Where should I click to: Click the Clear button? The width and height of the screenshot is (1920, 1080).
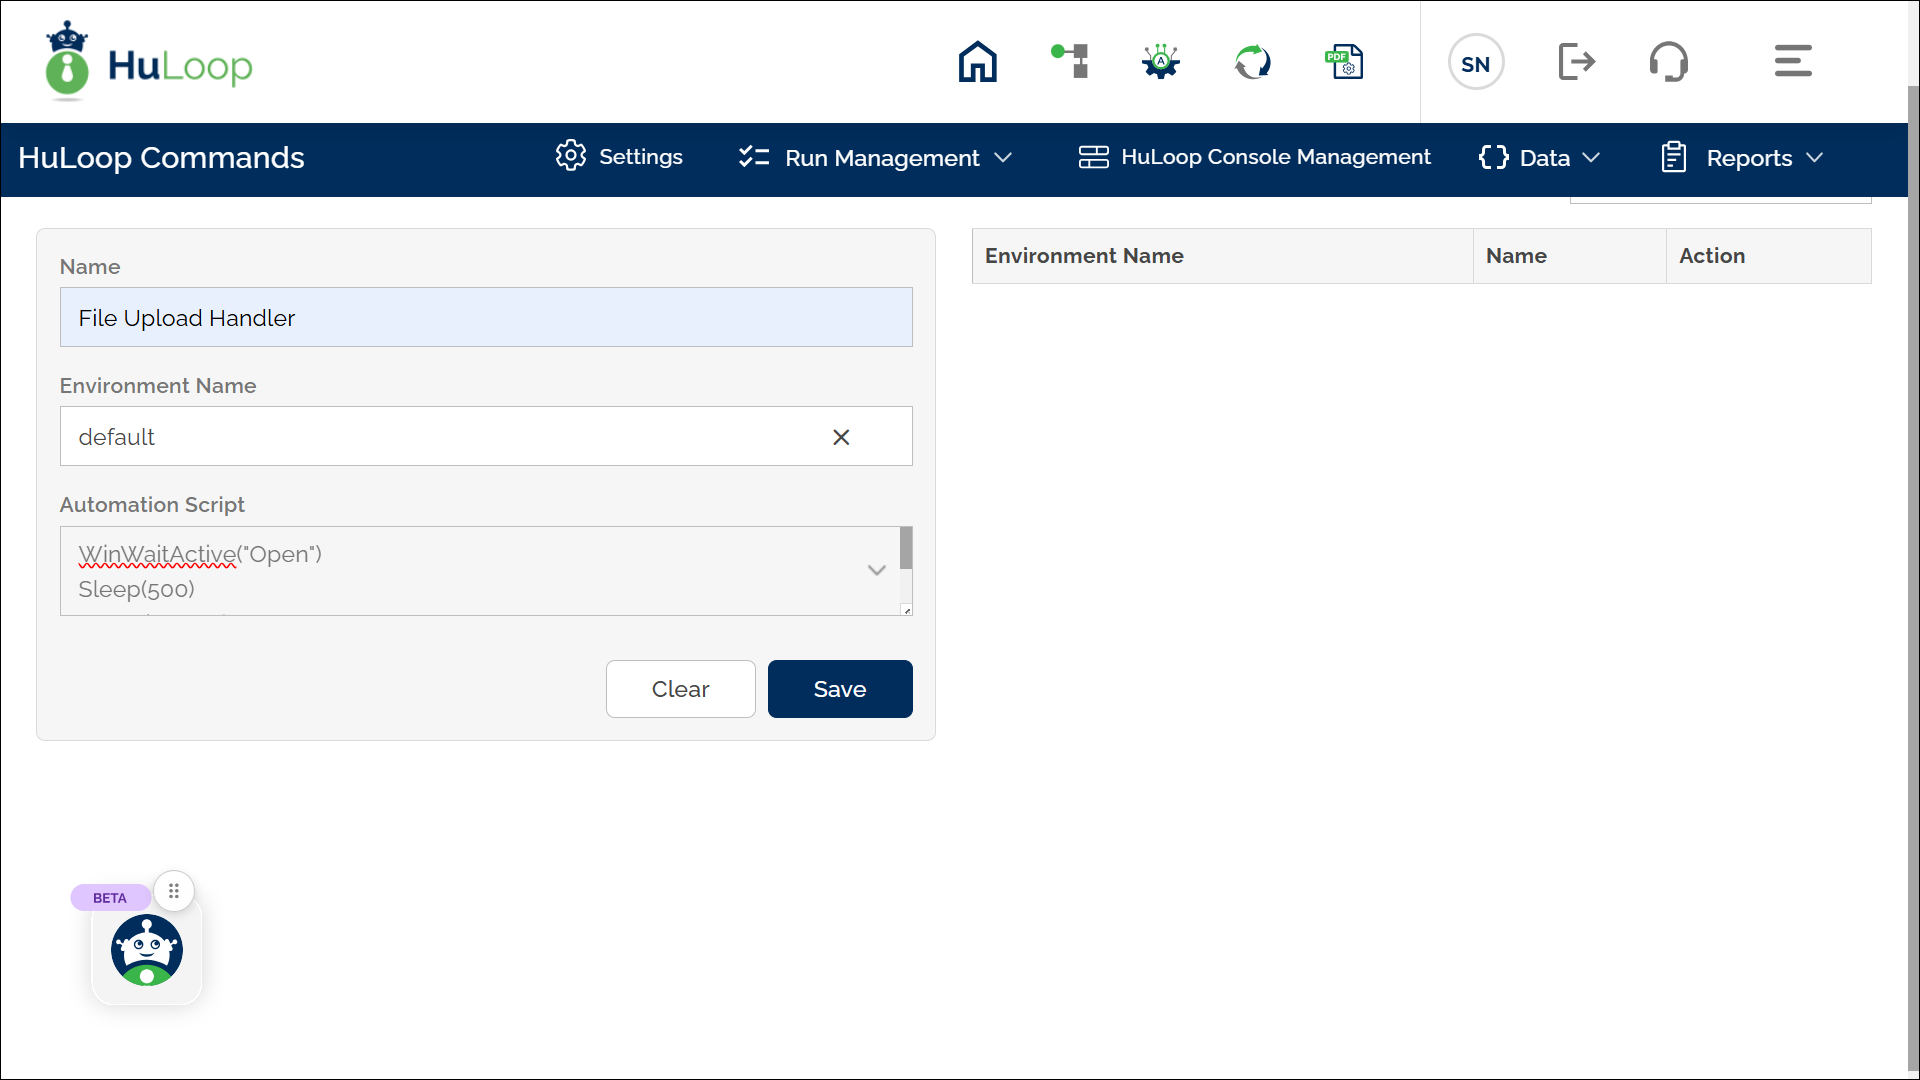(x=680, y=689)
